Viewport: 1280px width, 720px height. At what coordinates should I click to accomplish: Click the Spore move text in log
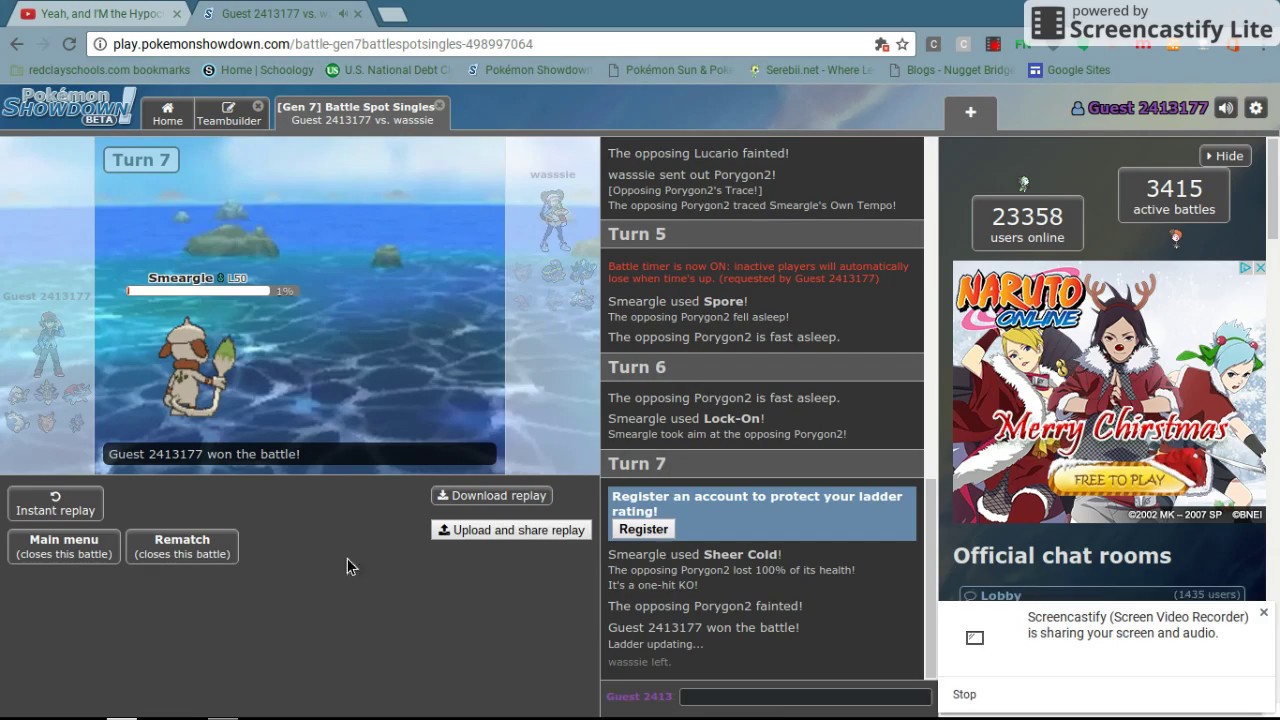coord(723,301)
